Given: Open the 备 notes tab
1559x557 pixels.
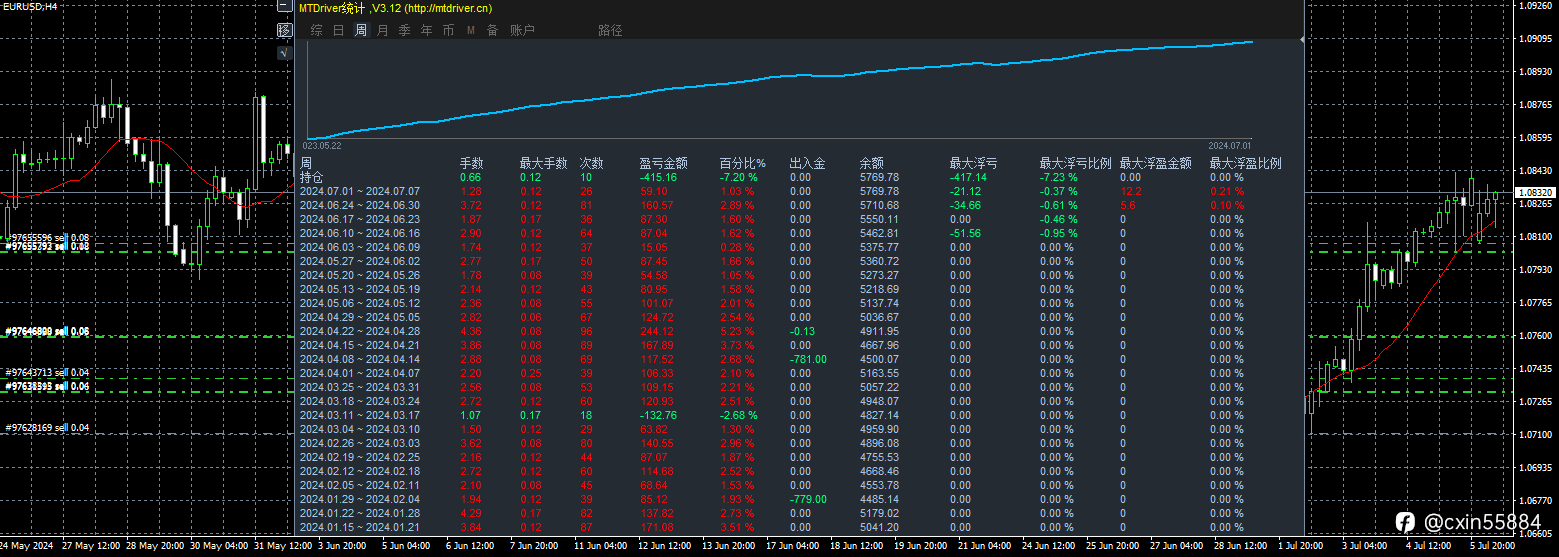Looking at the screenshot, I should 492,30.
